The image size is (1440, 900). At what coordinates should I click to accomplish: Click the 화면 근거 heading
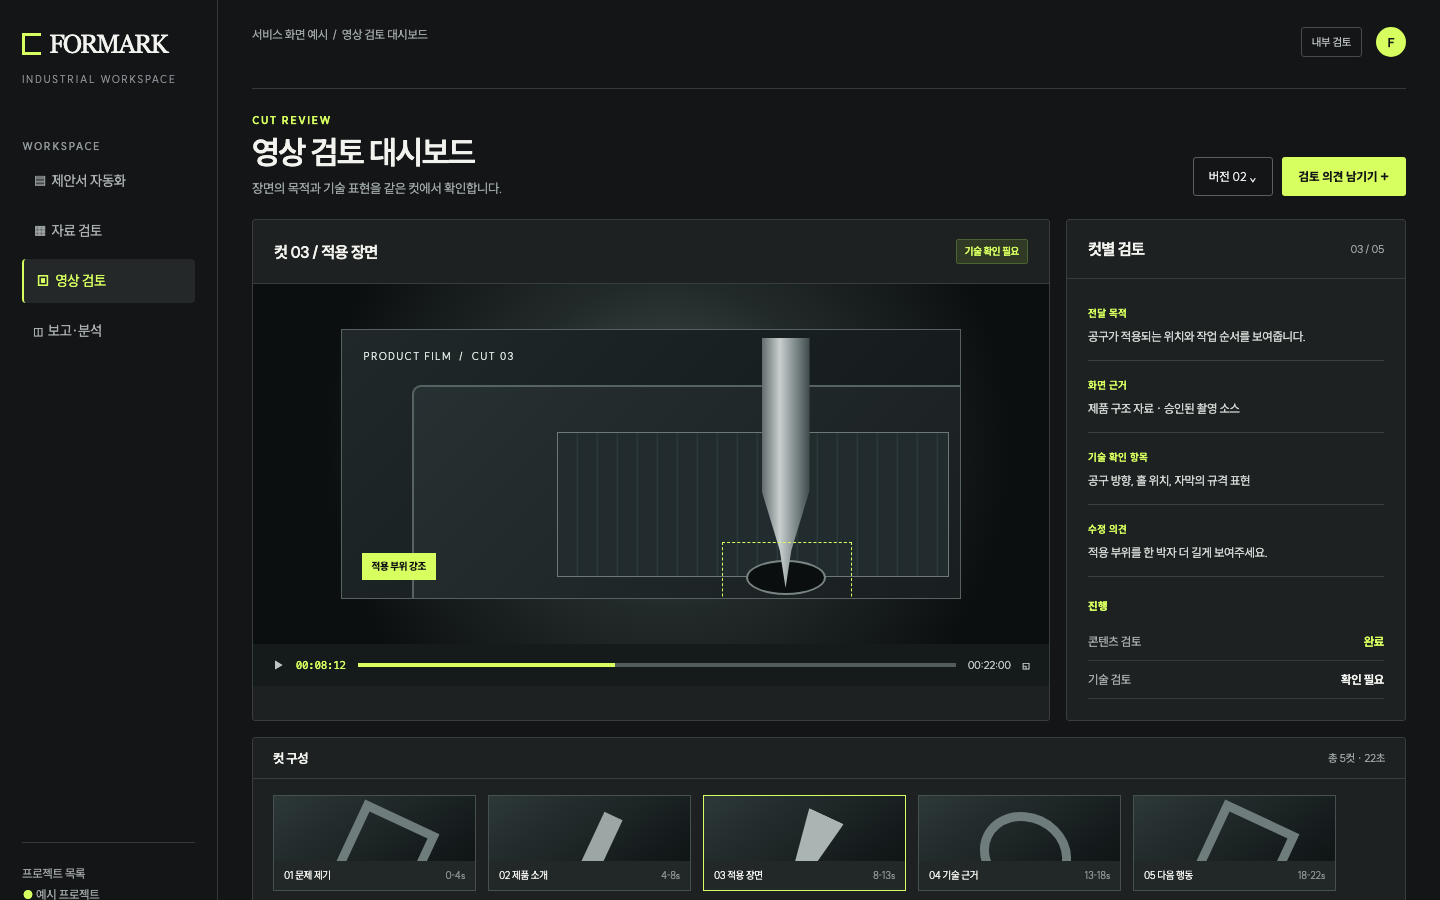[x=1107, y=385]
